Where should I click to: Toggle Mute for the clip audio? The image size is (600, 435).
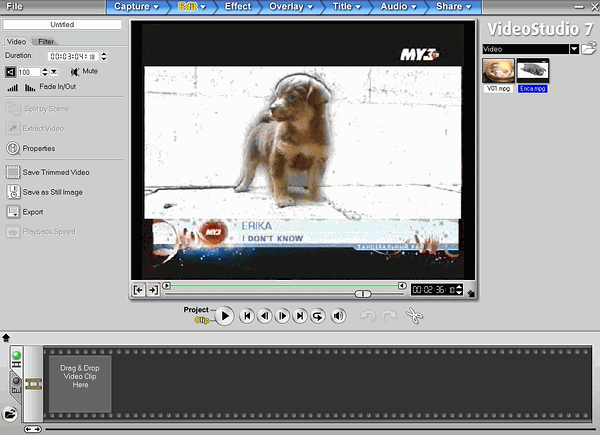(84, 72)
